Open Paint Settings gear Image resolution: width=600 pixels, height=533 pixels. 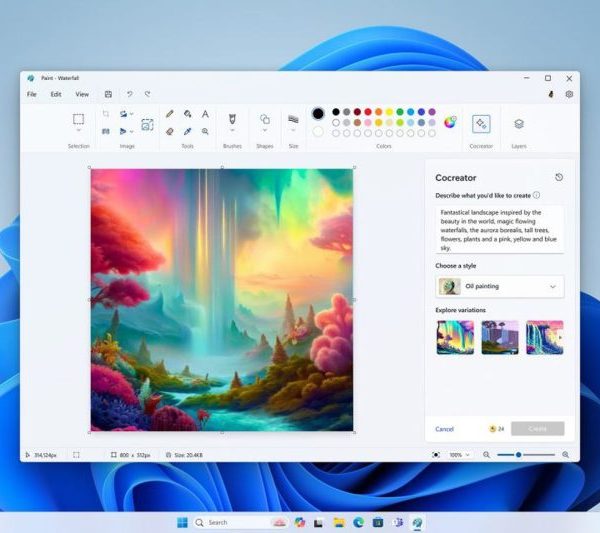569,94
